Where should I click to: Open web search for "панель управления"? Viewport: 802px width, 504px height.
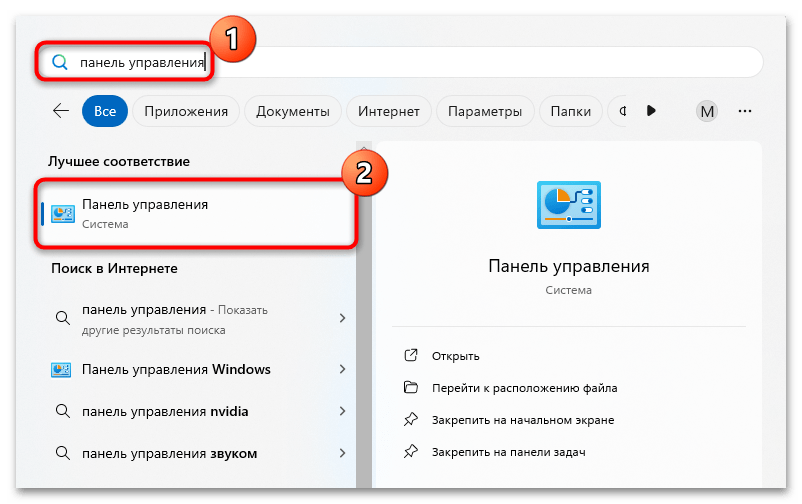pyautogui.click(x=199, y=319)
